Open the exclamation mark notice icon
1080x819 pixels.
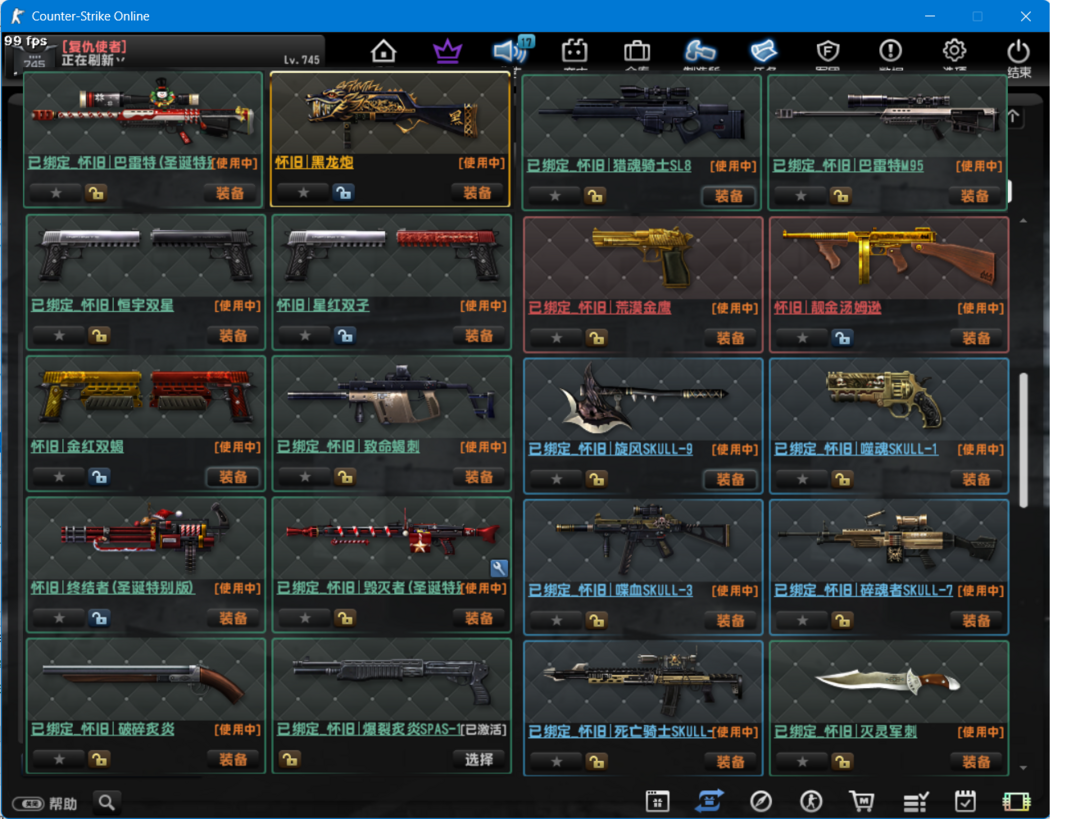(890, 51)
